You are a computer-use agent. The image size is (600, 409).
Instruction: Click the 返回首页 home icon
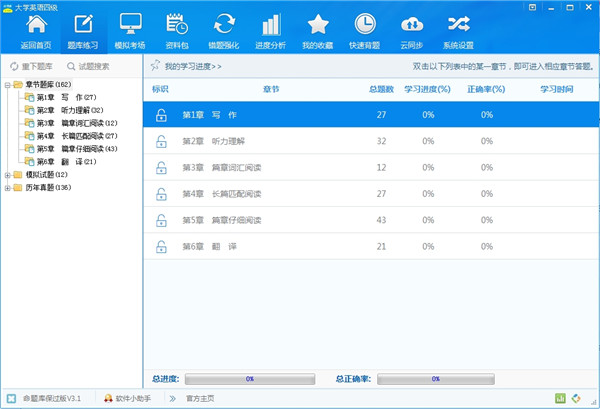[x=36, y=24]
